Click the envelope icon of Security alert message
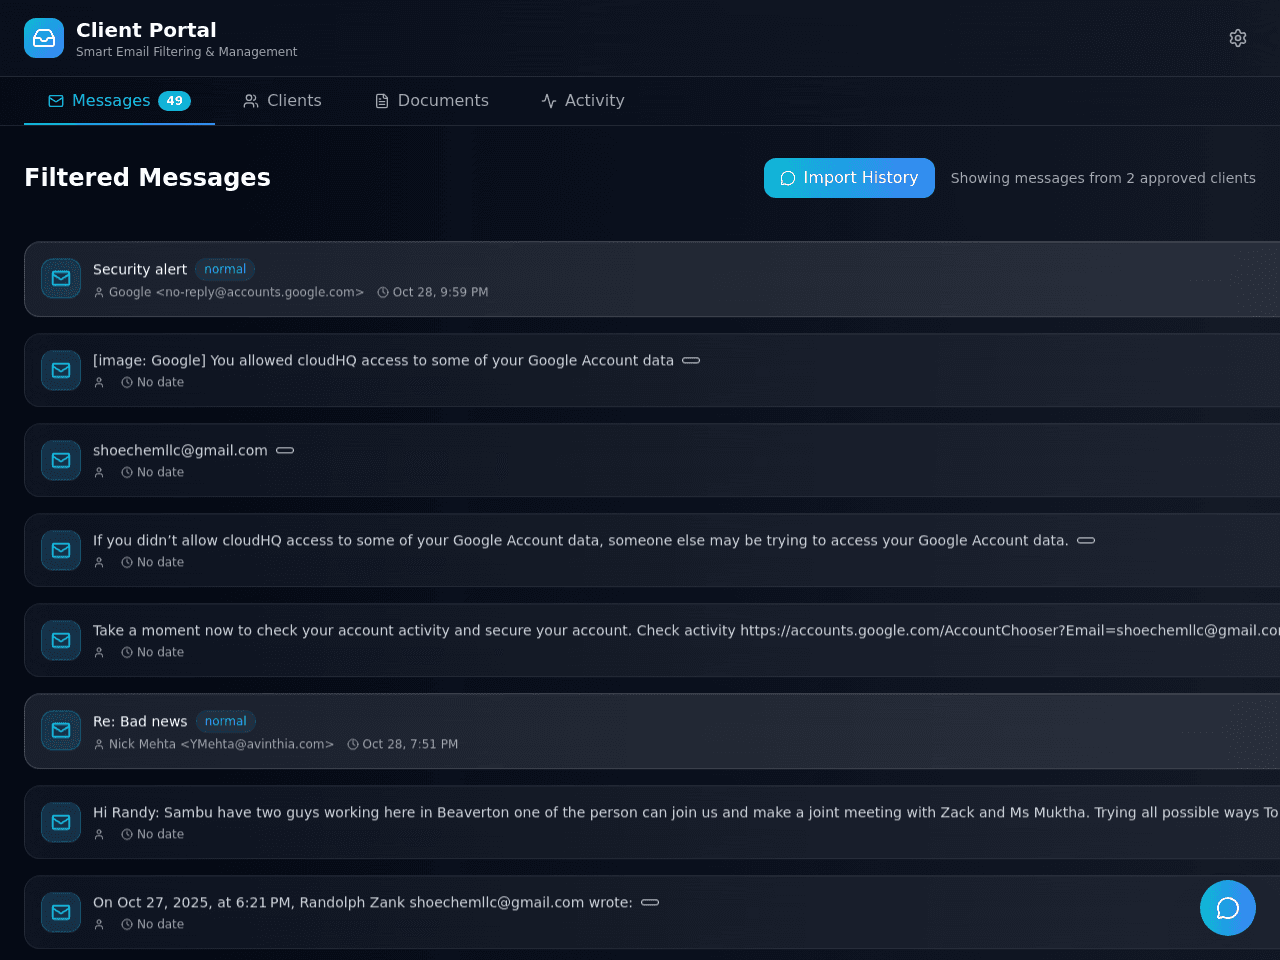 click(61, 279)
